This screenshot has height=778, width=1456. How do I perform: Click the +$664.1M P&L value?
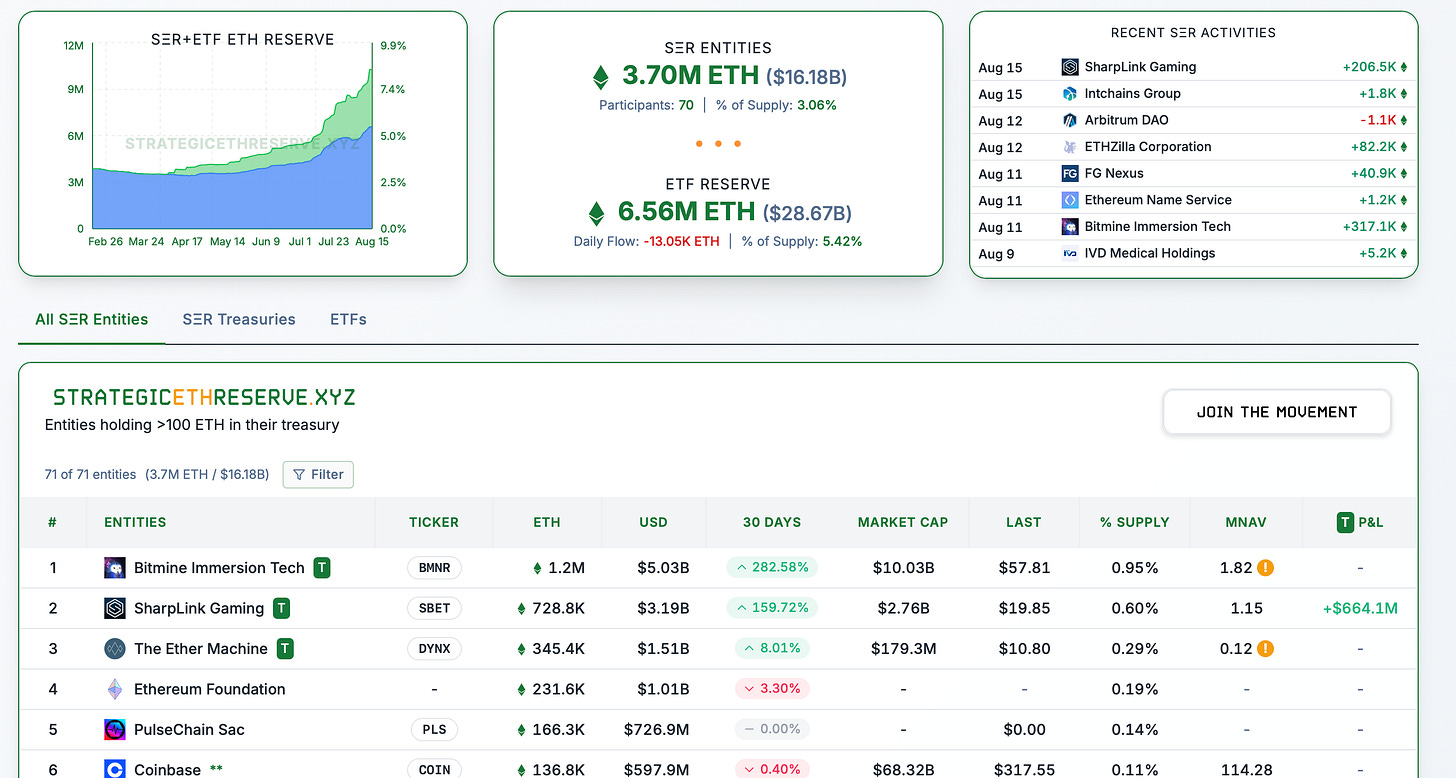click(1360, 608)
